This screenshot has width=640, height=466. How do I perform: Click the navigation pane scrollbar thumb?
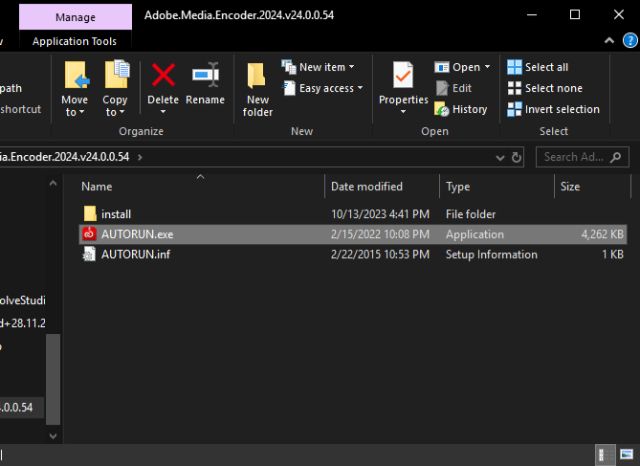(x=53, y=379)
